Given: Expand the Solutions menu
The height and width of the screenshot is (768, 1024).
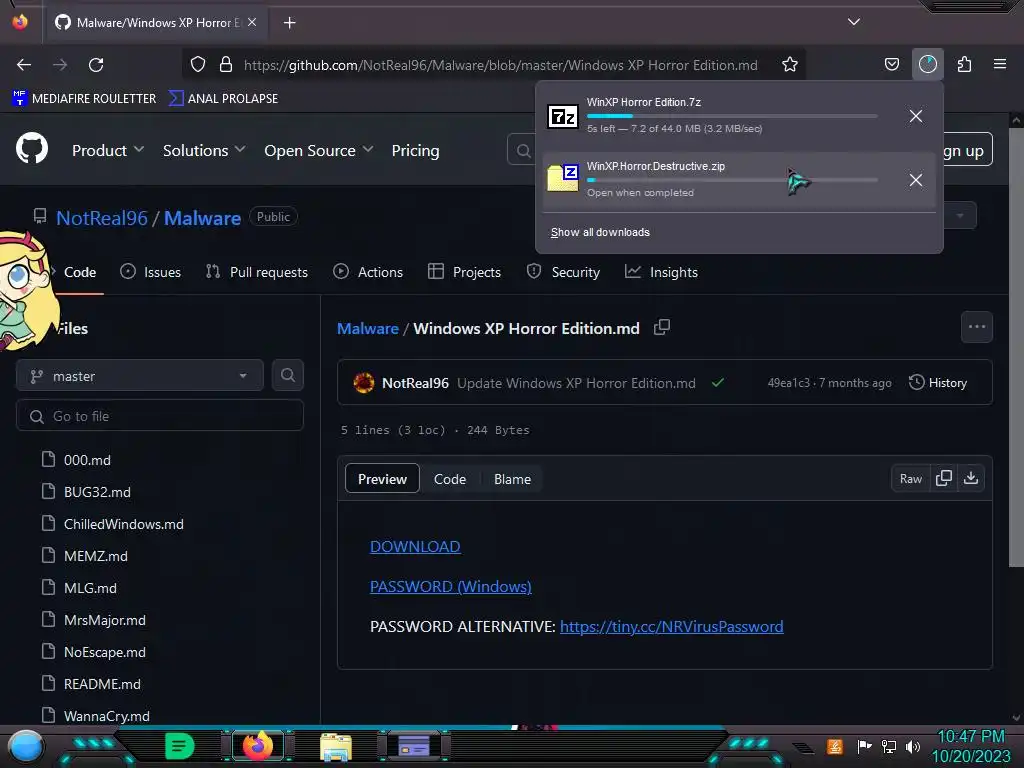Looking at the screenshot, I should pos(204,150).
